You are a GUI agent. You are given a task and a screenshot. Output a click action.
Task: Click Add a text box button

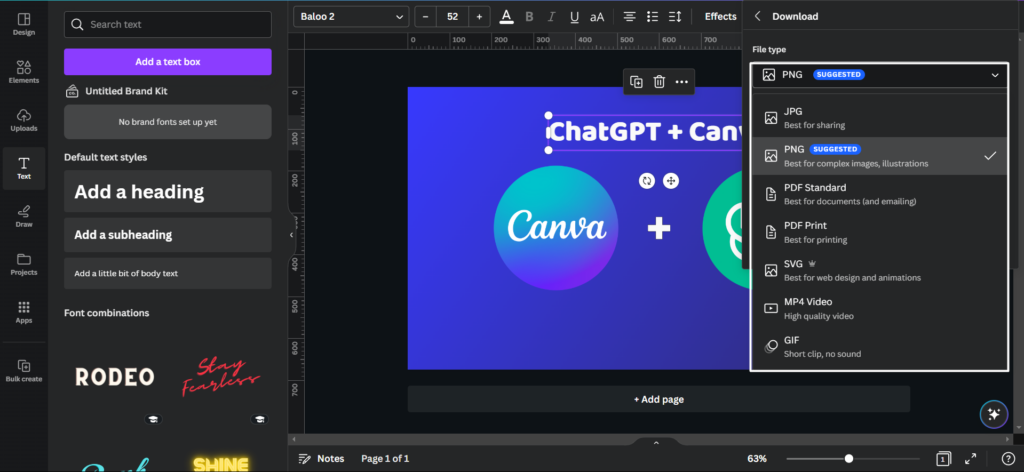[168, 62]
